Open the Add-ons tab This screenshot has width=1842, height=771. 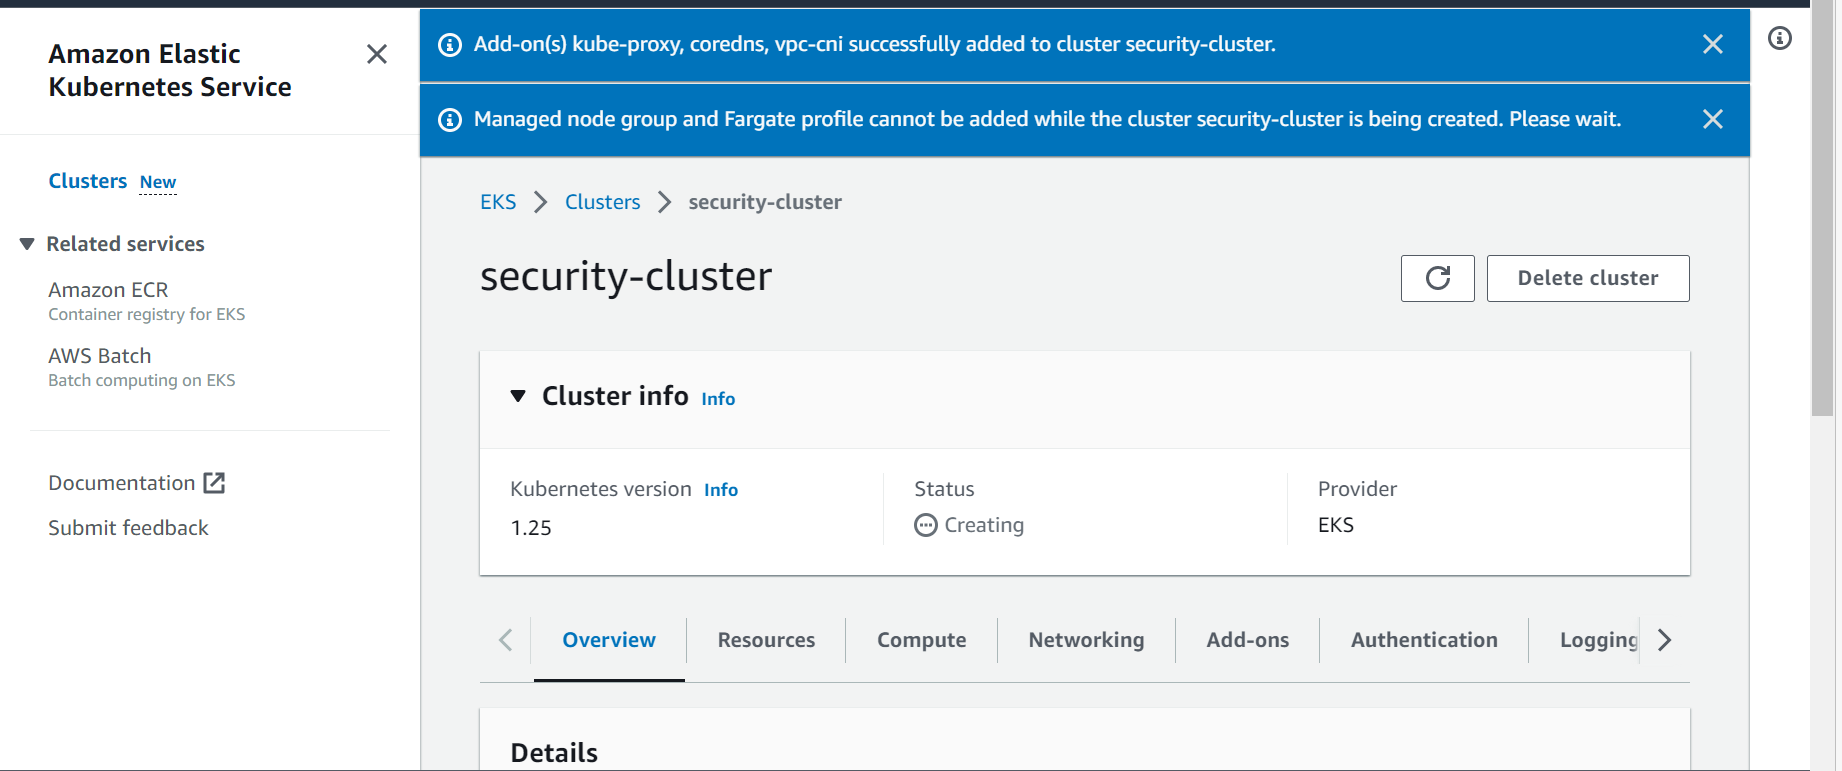(1247, 640)
